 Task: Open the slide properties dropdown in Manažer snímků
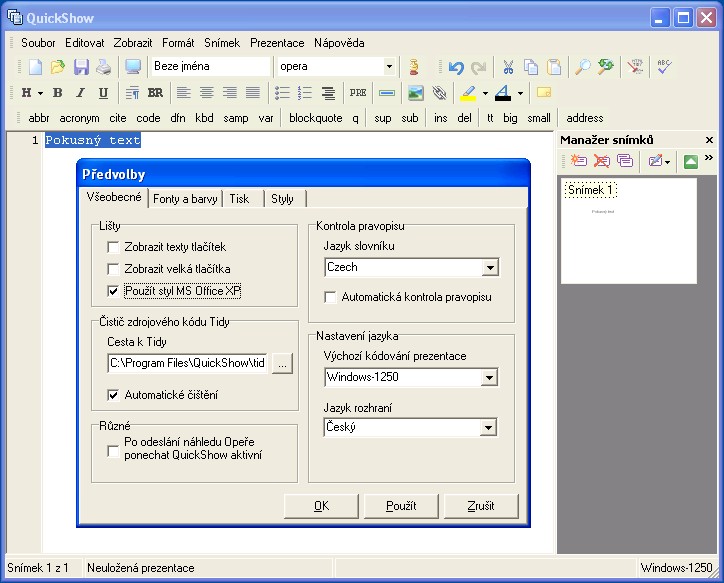click(668, 162)
